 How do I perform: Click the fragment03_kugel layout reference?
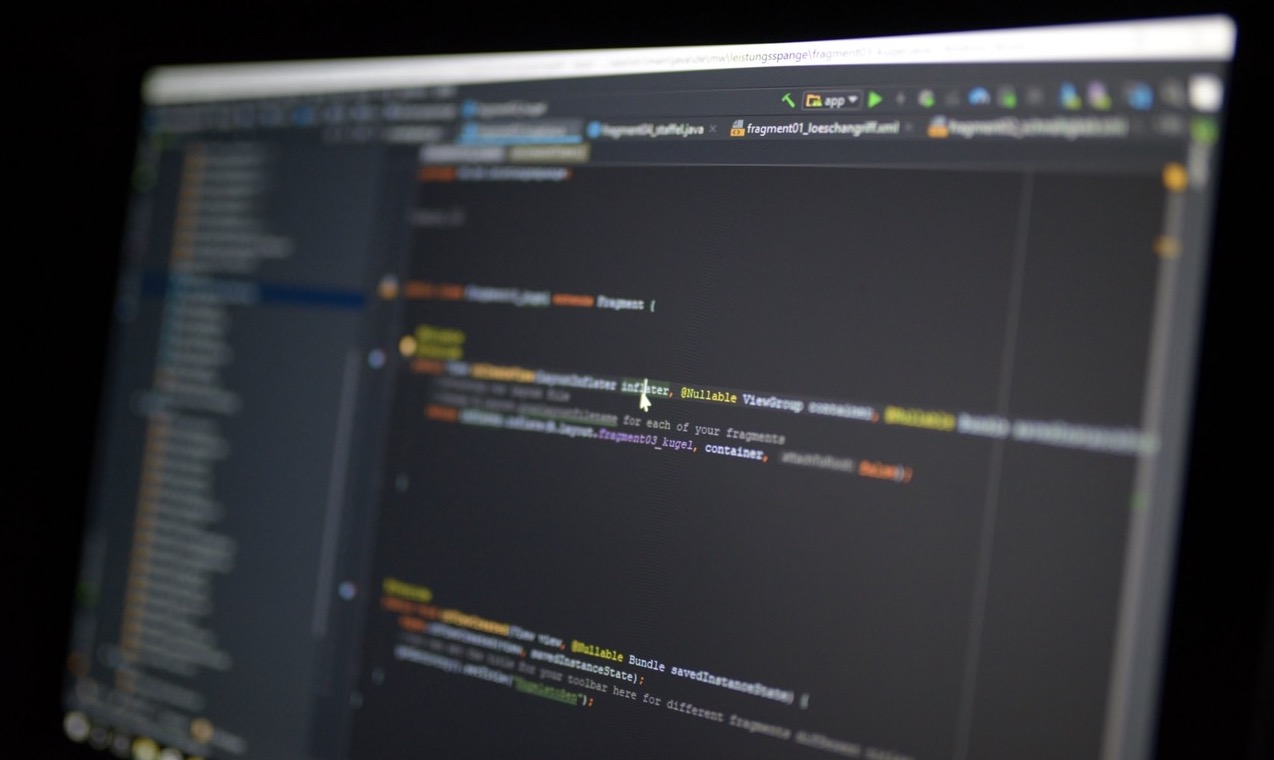(645, 439)
